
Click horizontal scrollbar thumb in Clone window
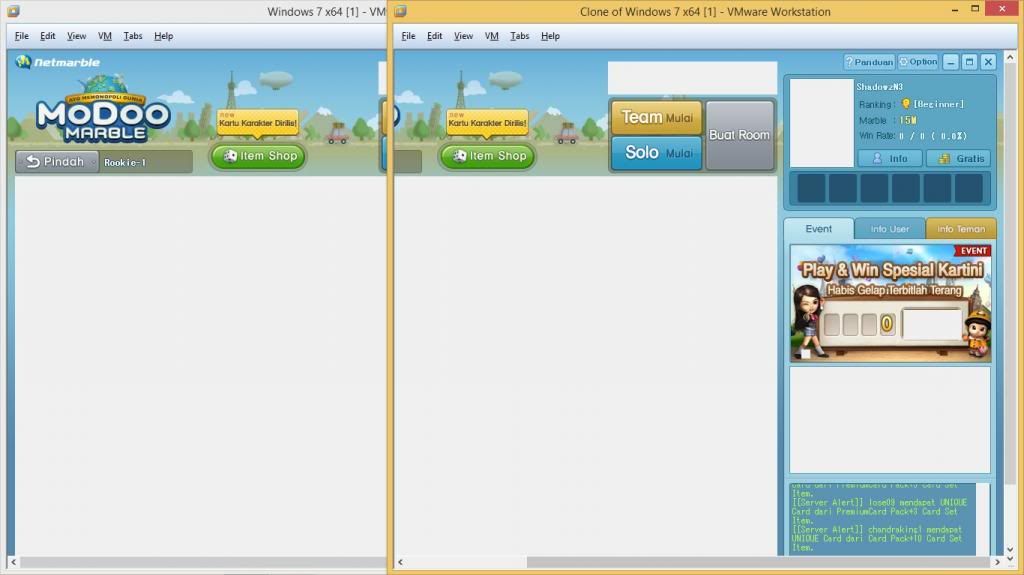[758, 562]
